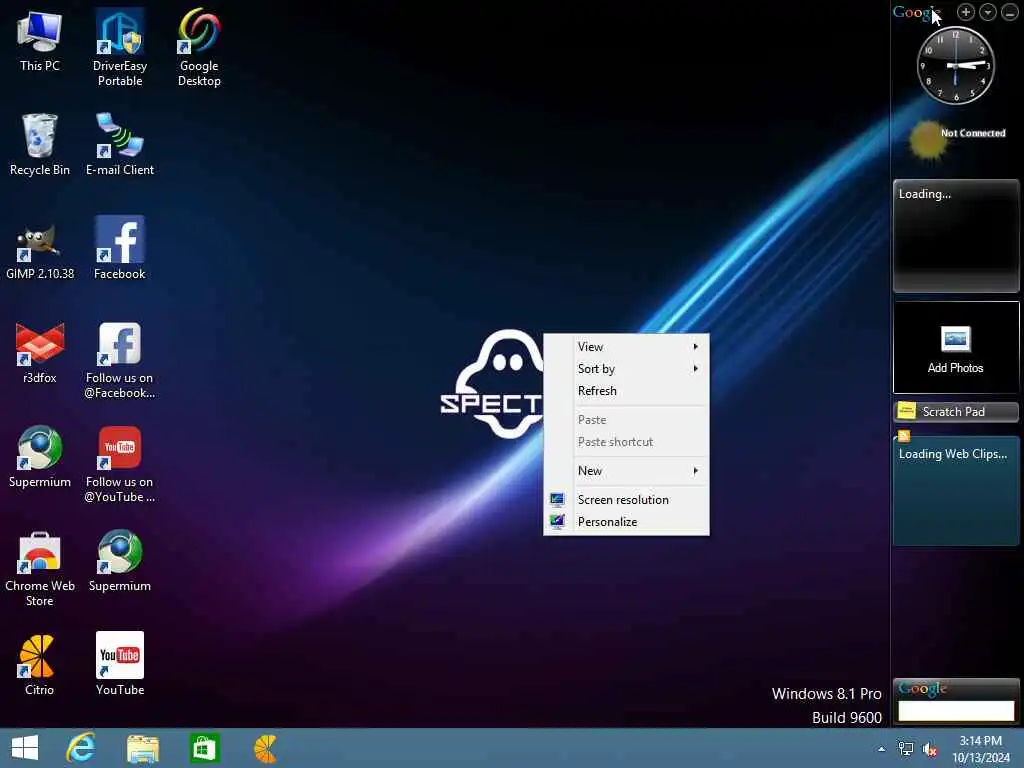1024x768 pixels.
Task: Launch Internet Explorer from the taskbar
Action: point(82,748)
